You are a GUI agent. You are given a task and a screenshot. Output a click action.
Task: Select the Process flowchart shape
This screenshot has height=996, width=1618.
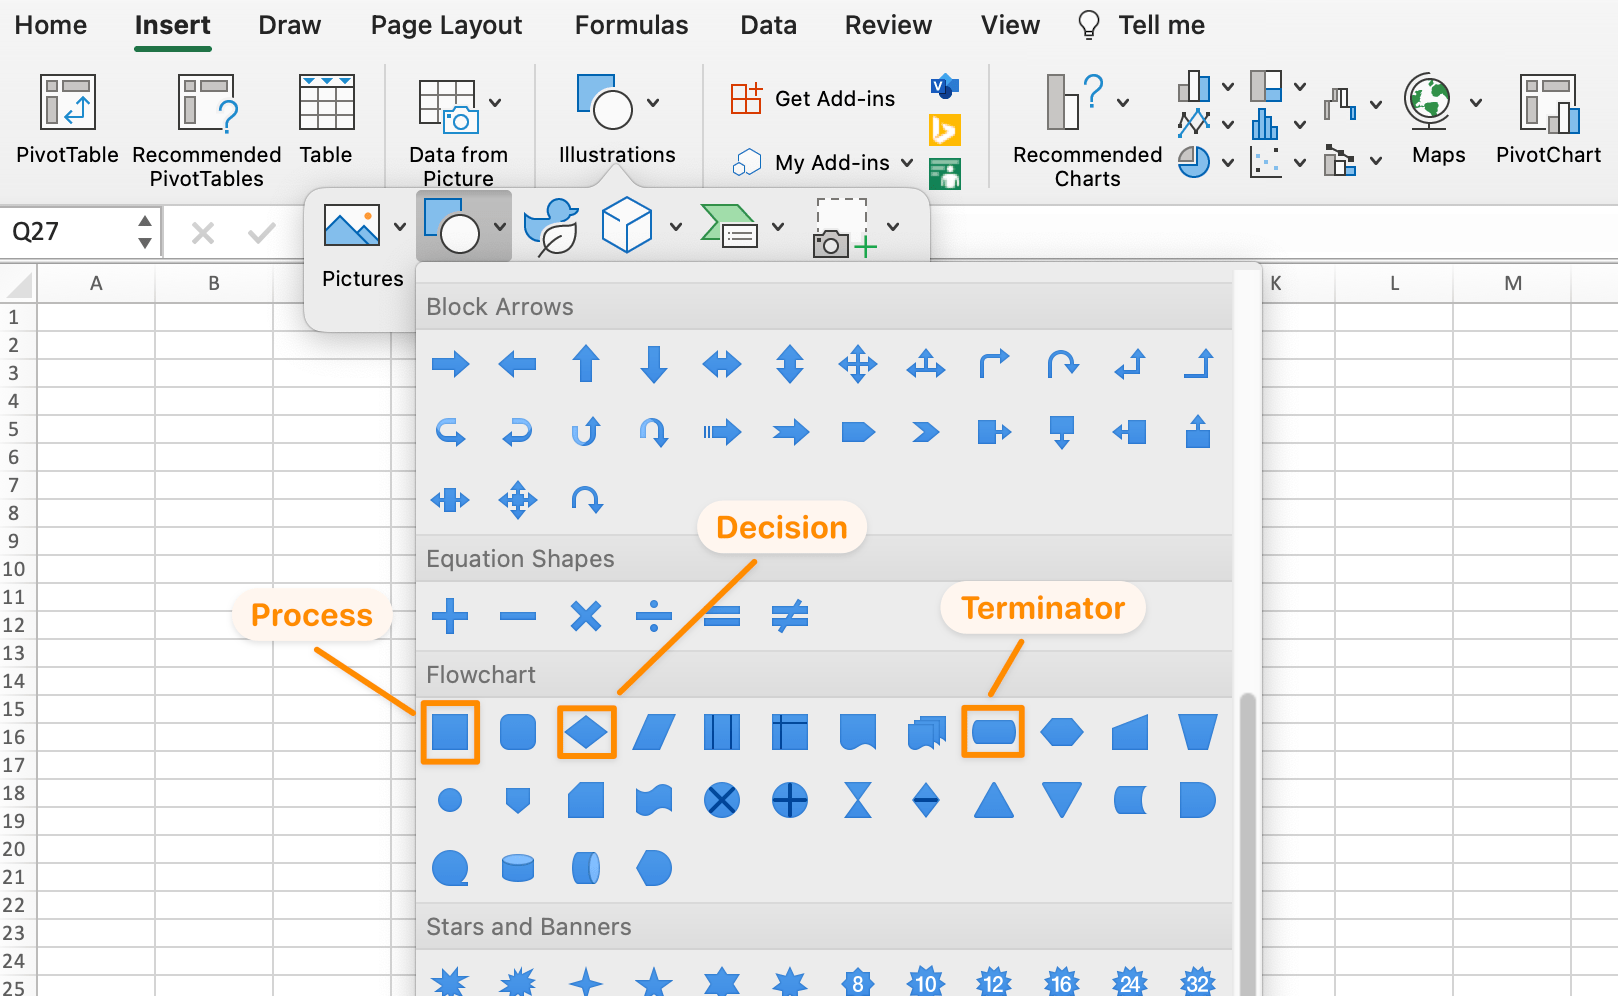450,732
